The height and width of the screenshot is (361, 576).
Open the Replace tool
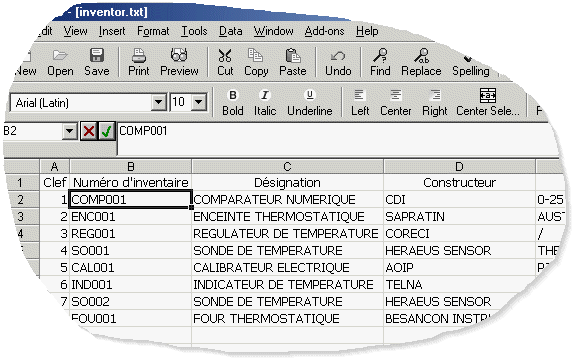click(x=421, y=62)
